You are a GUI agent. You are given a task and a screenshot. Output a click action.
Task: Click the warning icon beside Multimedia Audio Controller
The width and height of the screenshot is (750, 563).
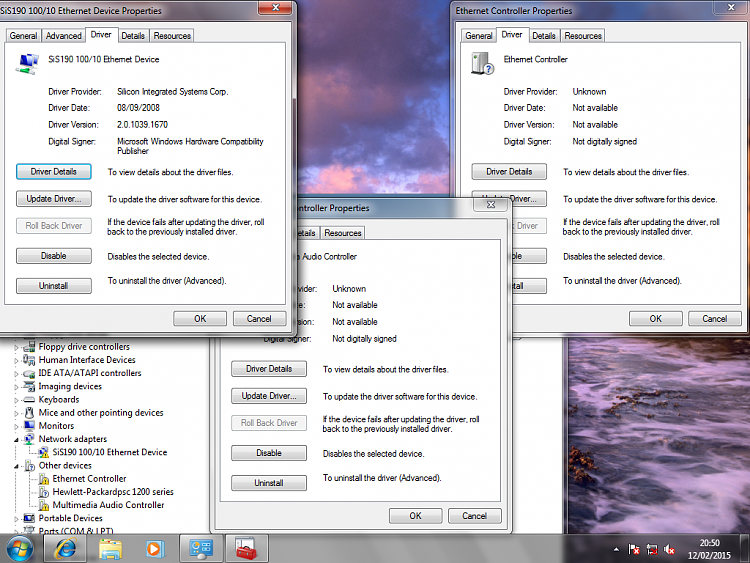click(44, 505)
